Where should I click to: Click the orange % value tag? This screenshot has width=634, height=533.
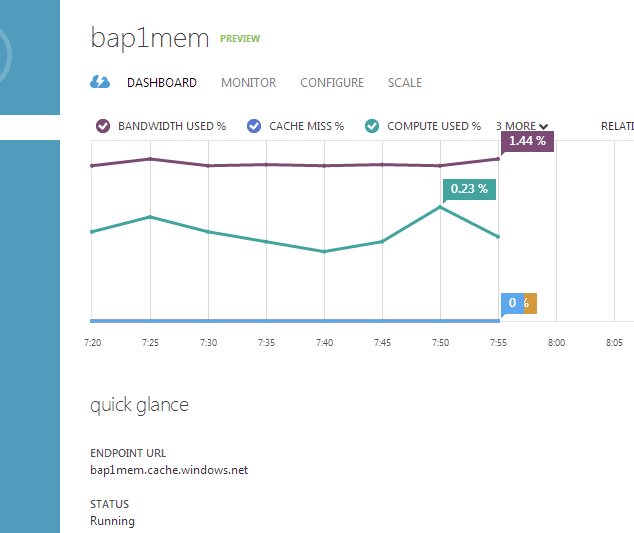[x=530, y=303]
